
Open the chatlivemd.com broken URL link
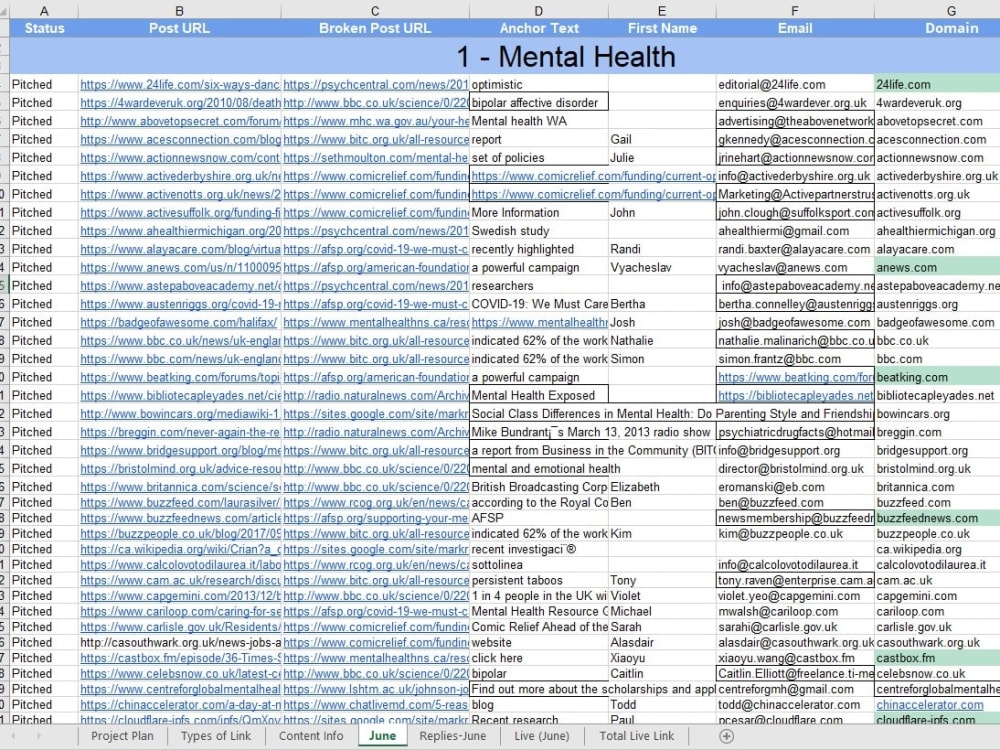[376, 705]
